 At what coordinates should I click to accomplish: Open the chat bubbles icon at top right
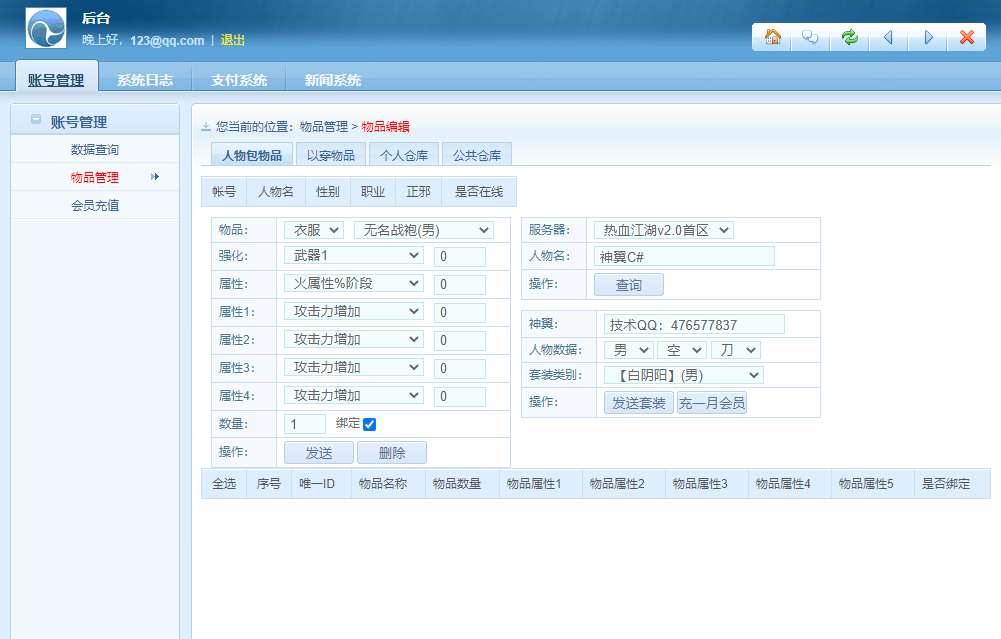[810, 37]
